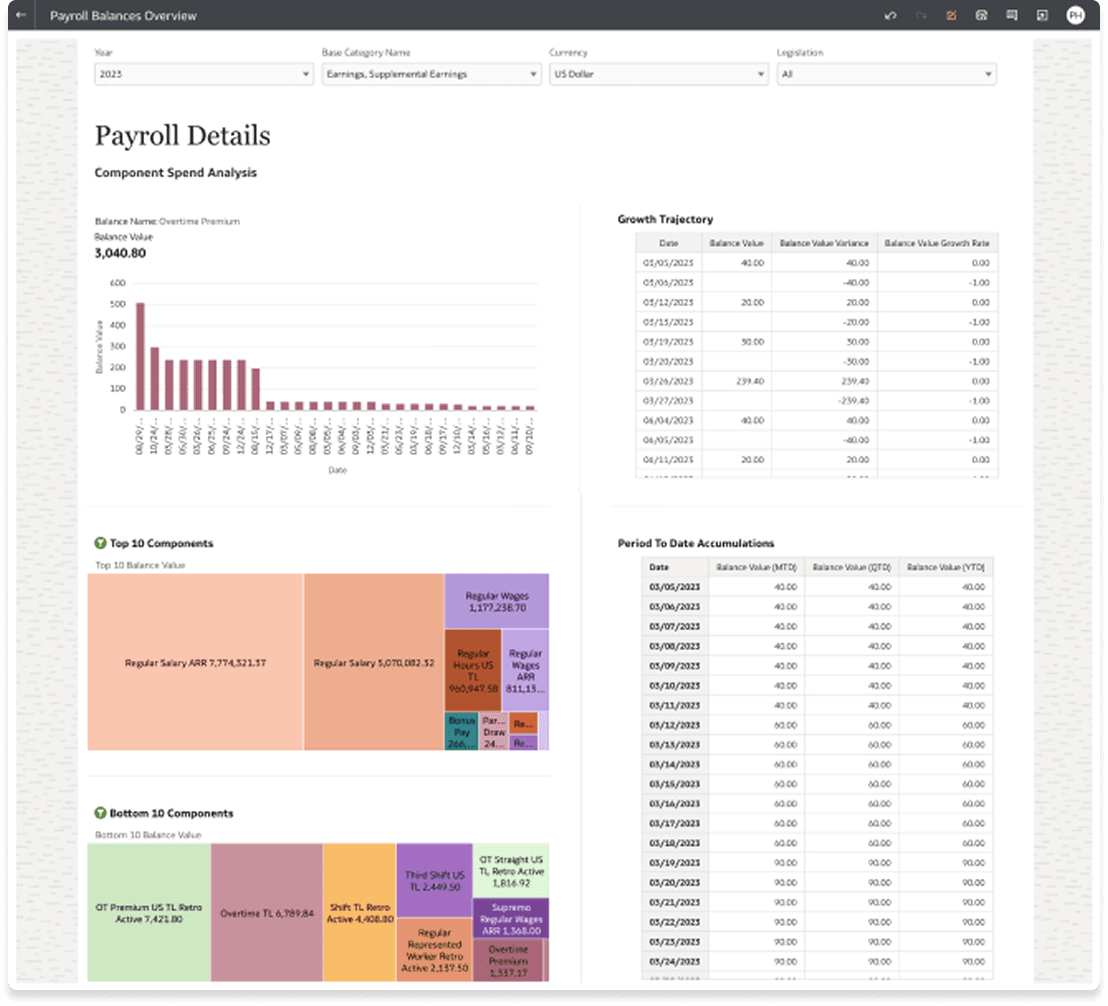Click the 03/12/2023 date in Accumulations table
The height and width of the screenshot is (1006, 1108).
[x=674, y=725]
